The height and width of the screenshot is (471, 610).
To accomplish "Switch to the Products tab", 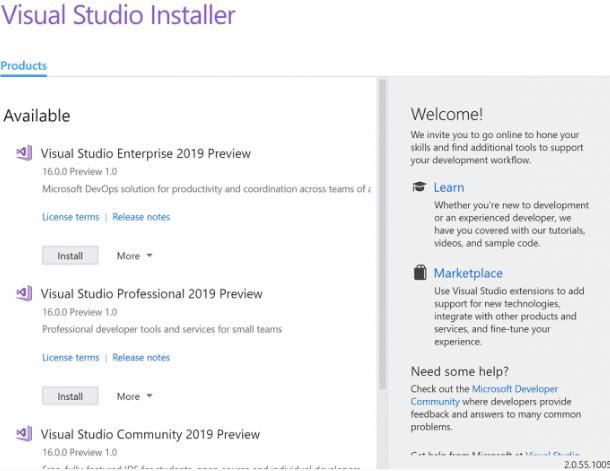I will [x=23, y=66].
